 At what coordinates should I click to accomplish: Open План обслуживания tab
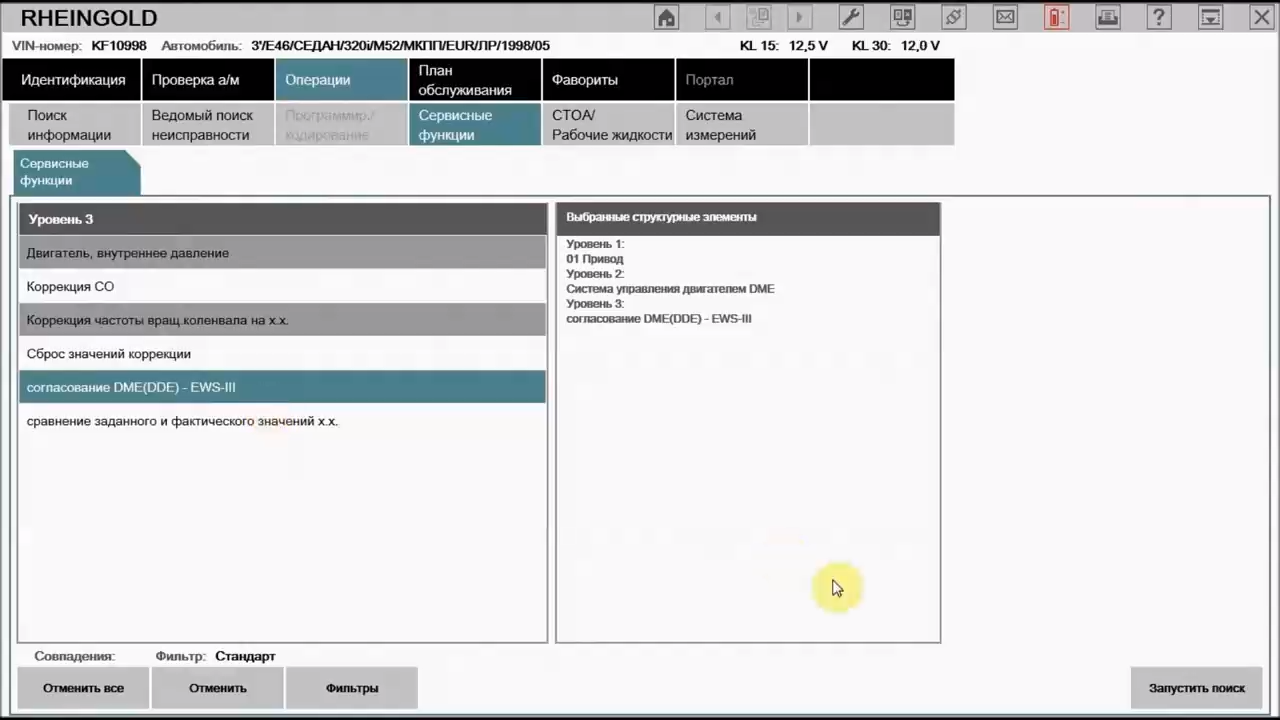(475, 80)
